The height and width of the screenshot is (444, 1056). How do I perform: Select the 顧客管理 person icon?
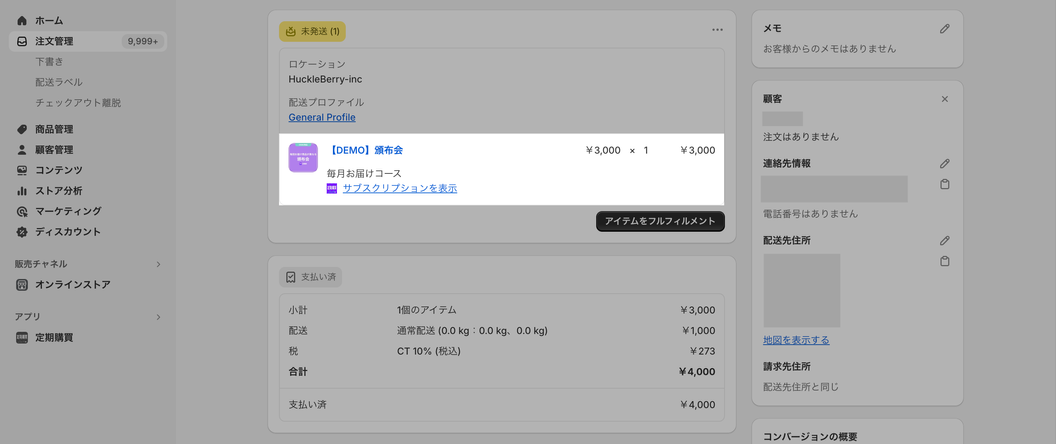[22, 150]
